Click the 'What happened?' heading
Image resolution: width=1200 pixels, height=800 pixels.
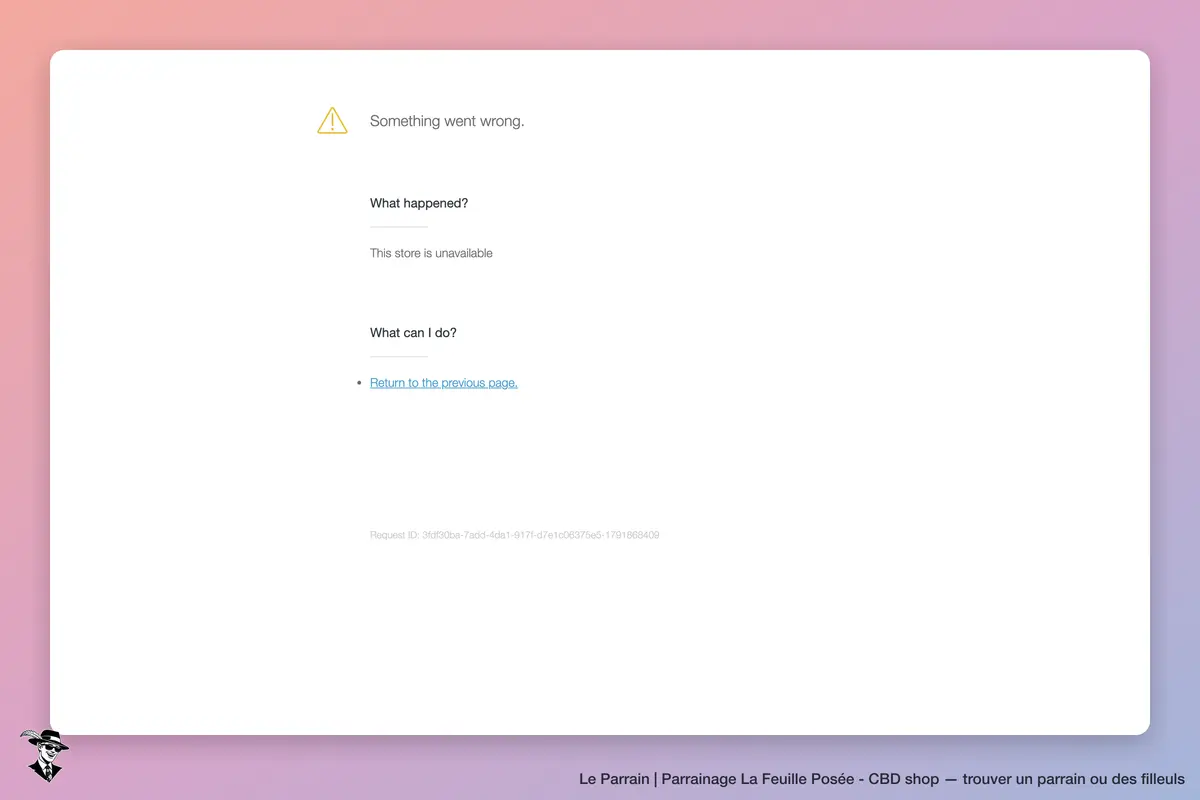coord(419,203)
